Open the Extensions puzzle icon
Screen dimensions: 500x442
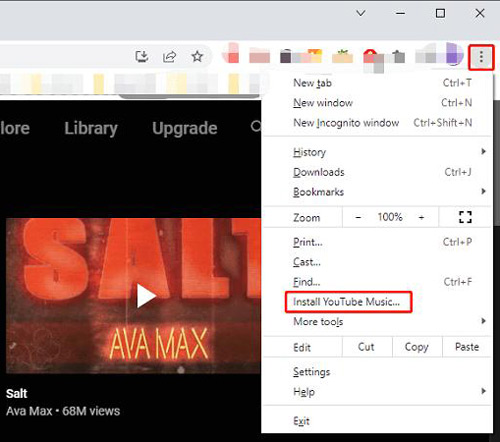[x=398, y=56]
